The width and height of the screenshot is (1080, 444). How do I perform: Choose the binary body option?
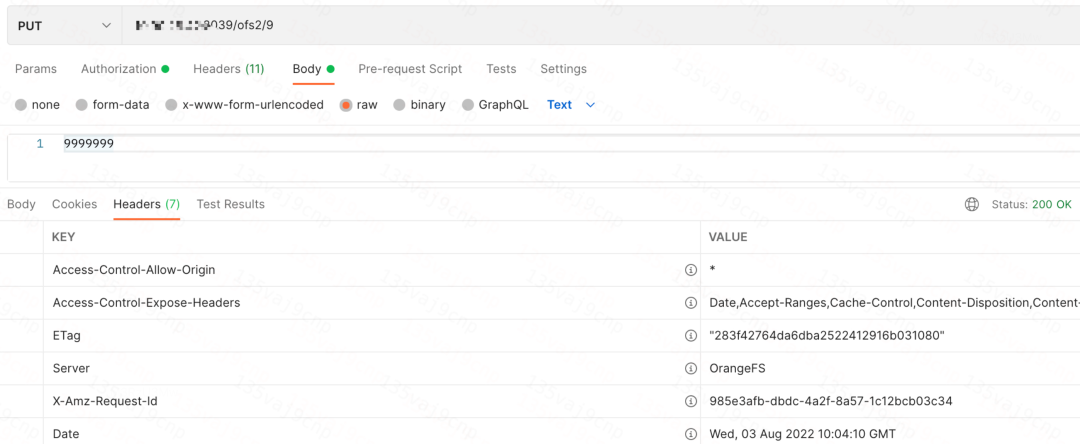pyautogui.click(x=400, y=105)
